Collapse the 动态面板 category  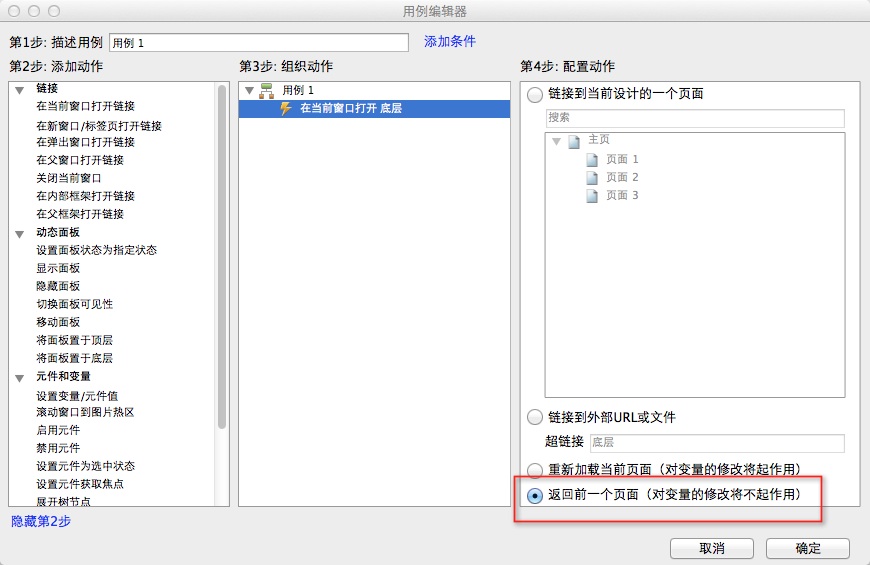(19, 233)
